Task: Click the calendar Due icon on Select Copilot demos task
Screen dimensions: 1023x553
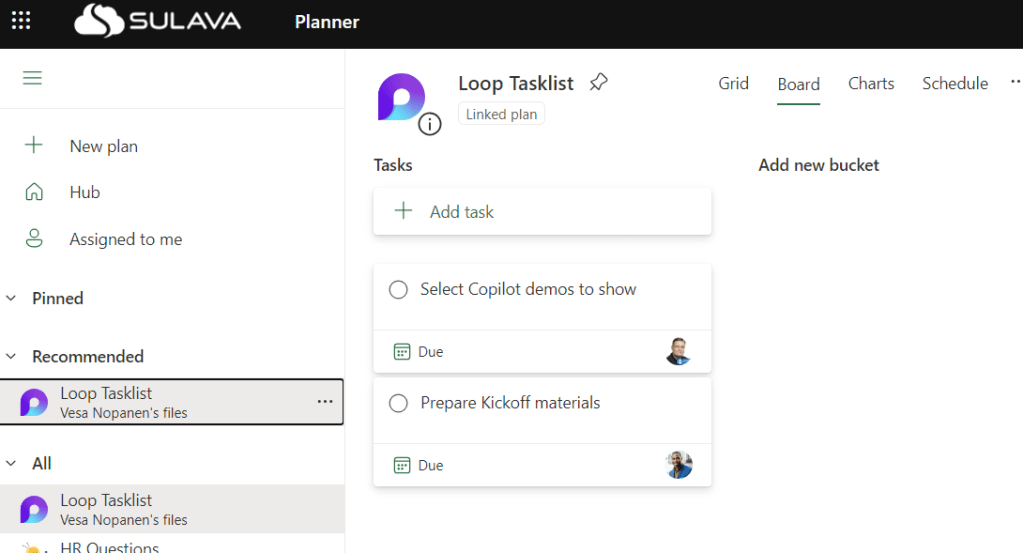Action: point(402,352)
